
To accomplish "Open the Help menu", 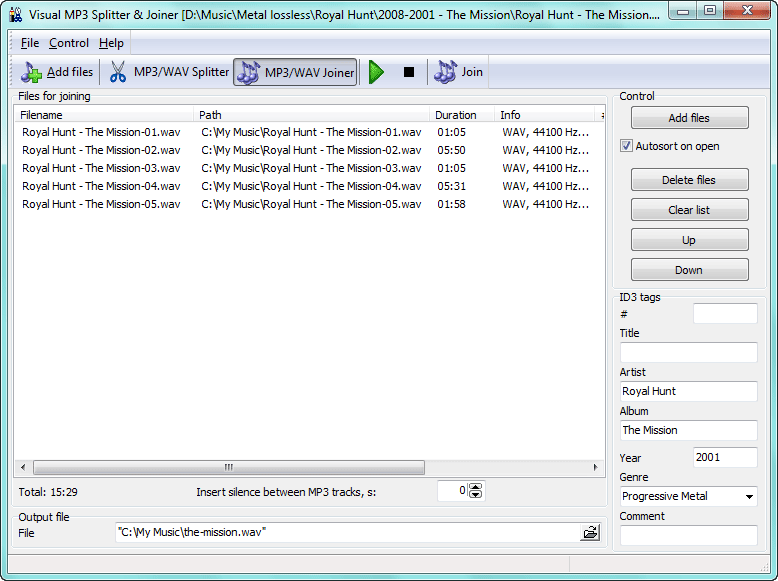I will pyautogui.click(x=111, y=43).
